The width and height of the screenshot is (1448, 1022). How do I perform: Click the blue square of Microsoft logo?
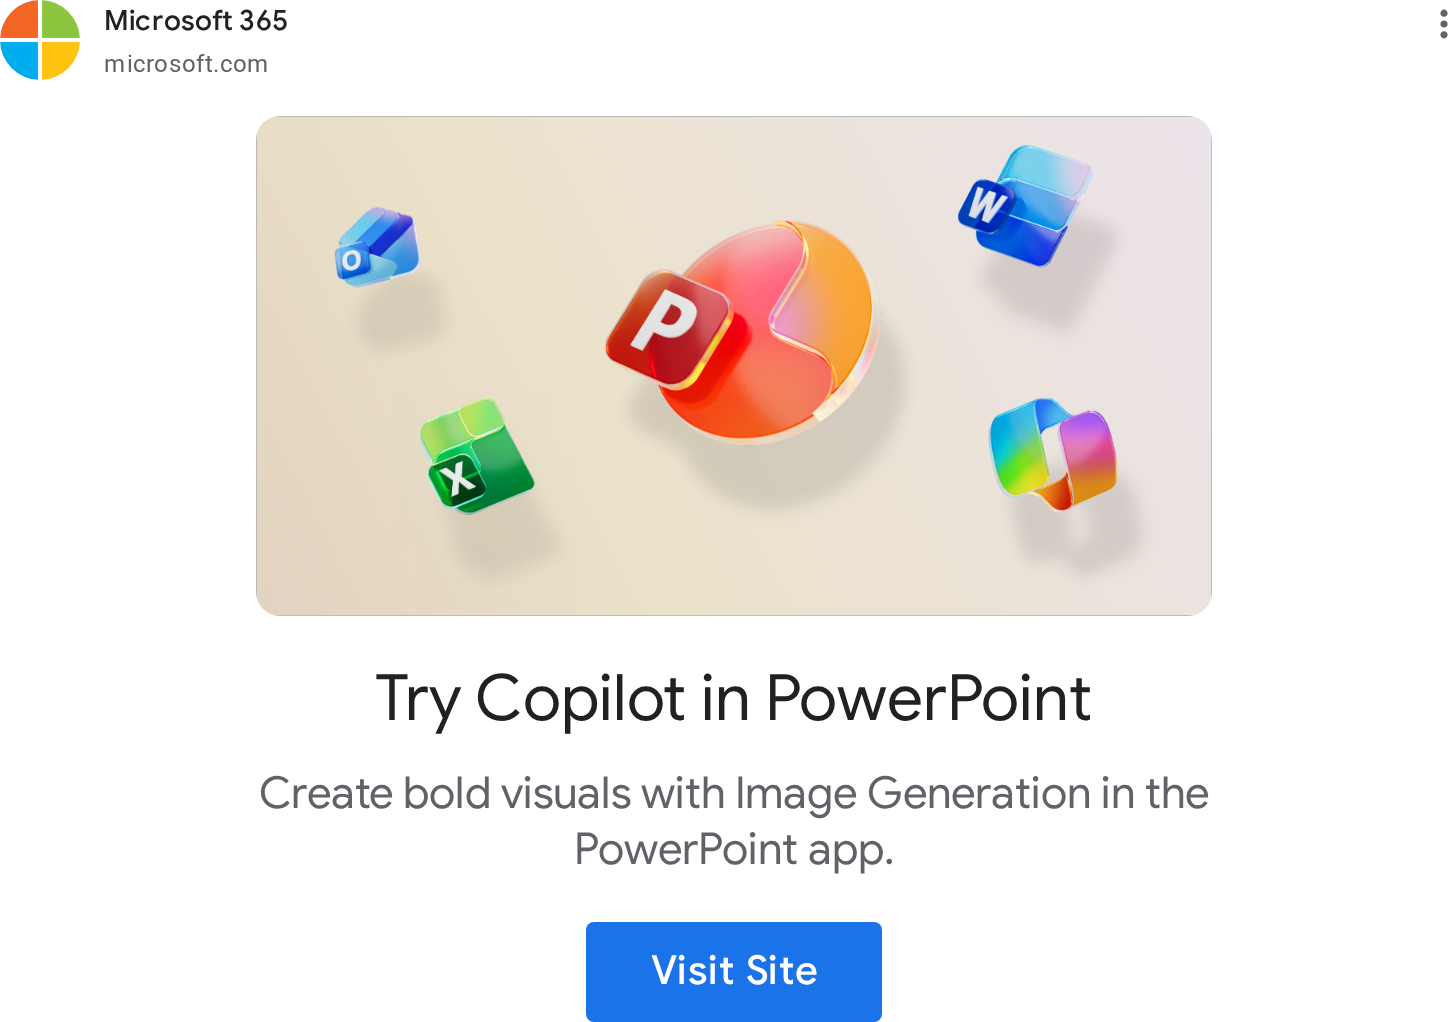pos(20,60)
